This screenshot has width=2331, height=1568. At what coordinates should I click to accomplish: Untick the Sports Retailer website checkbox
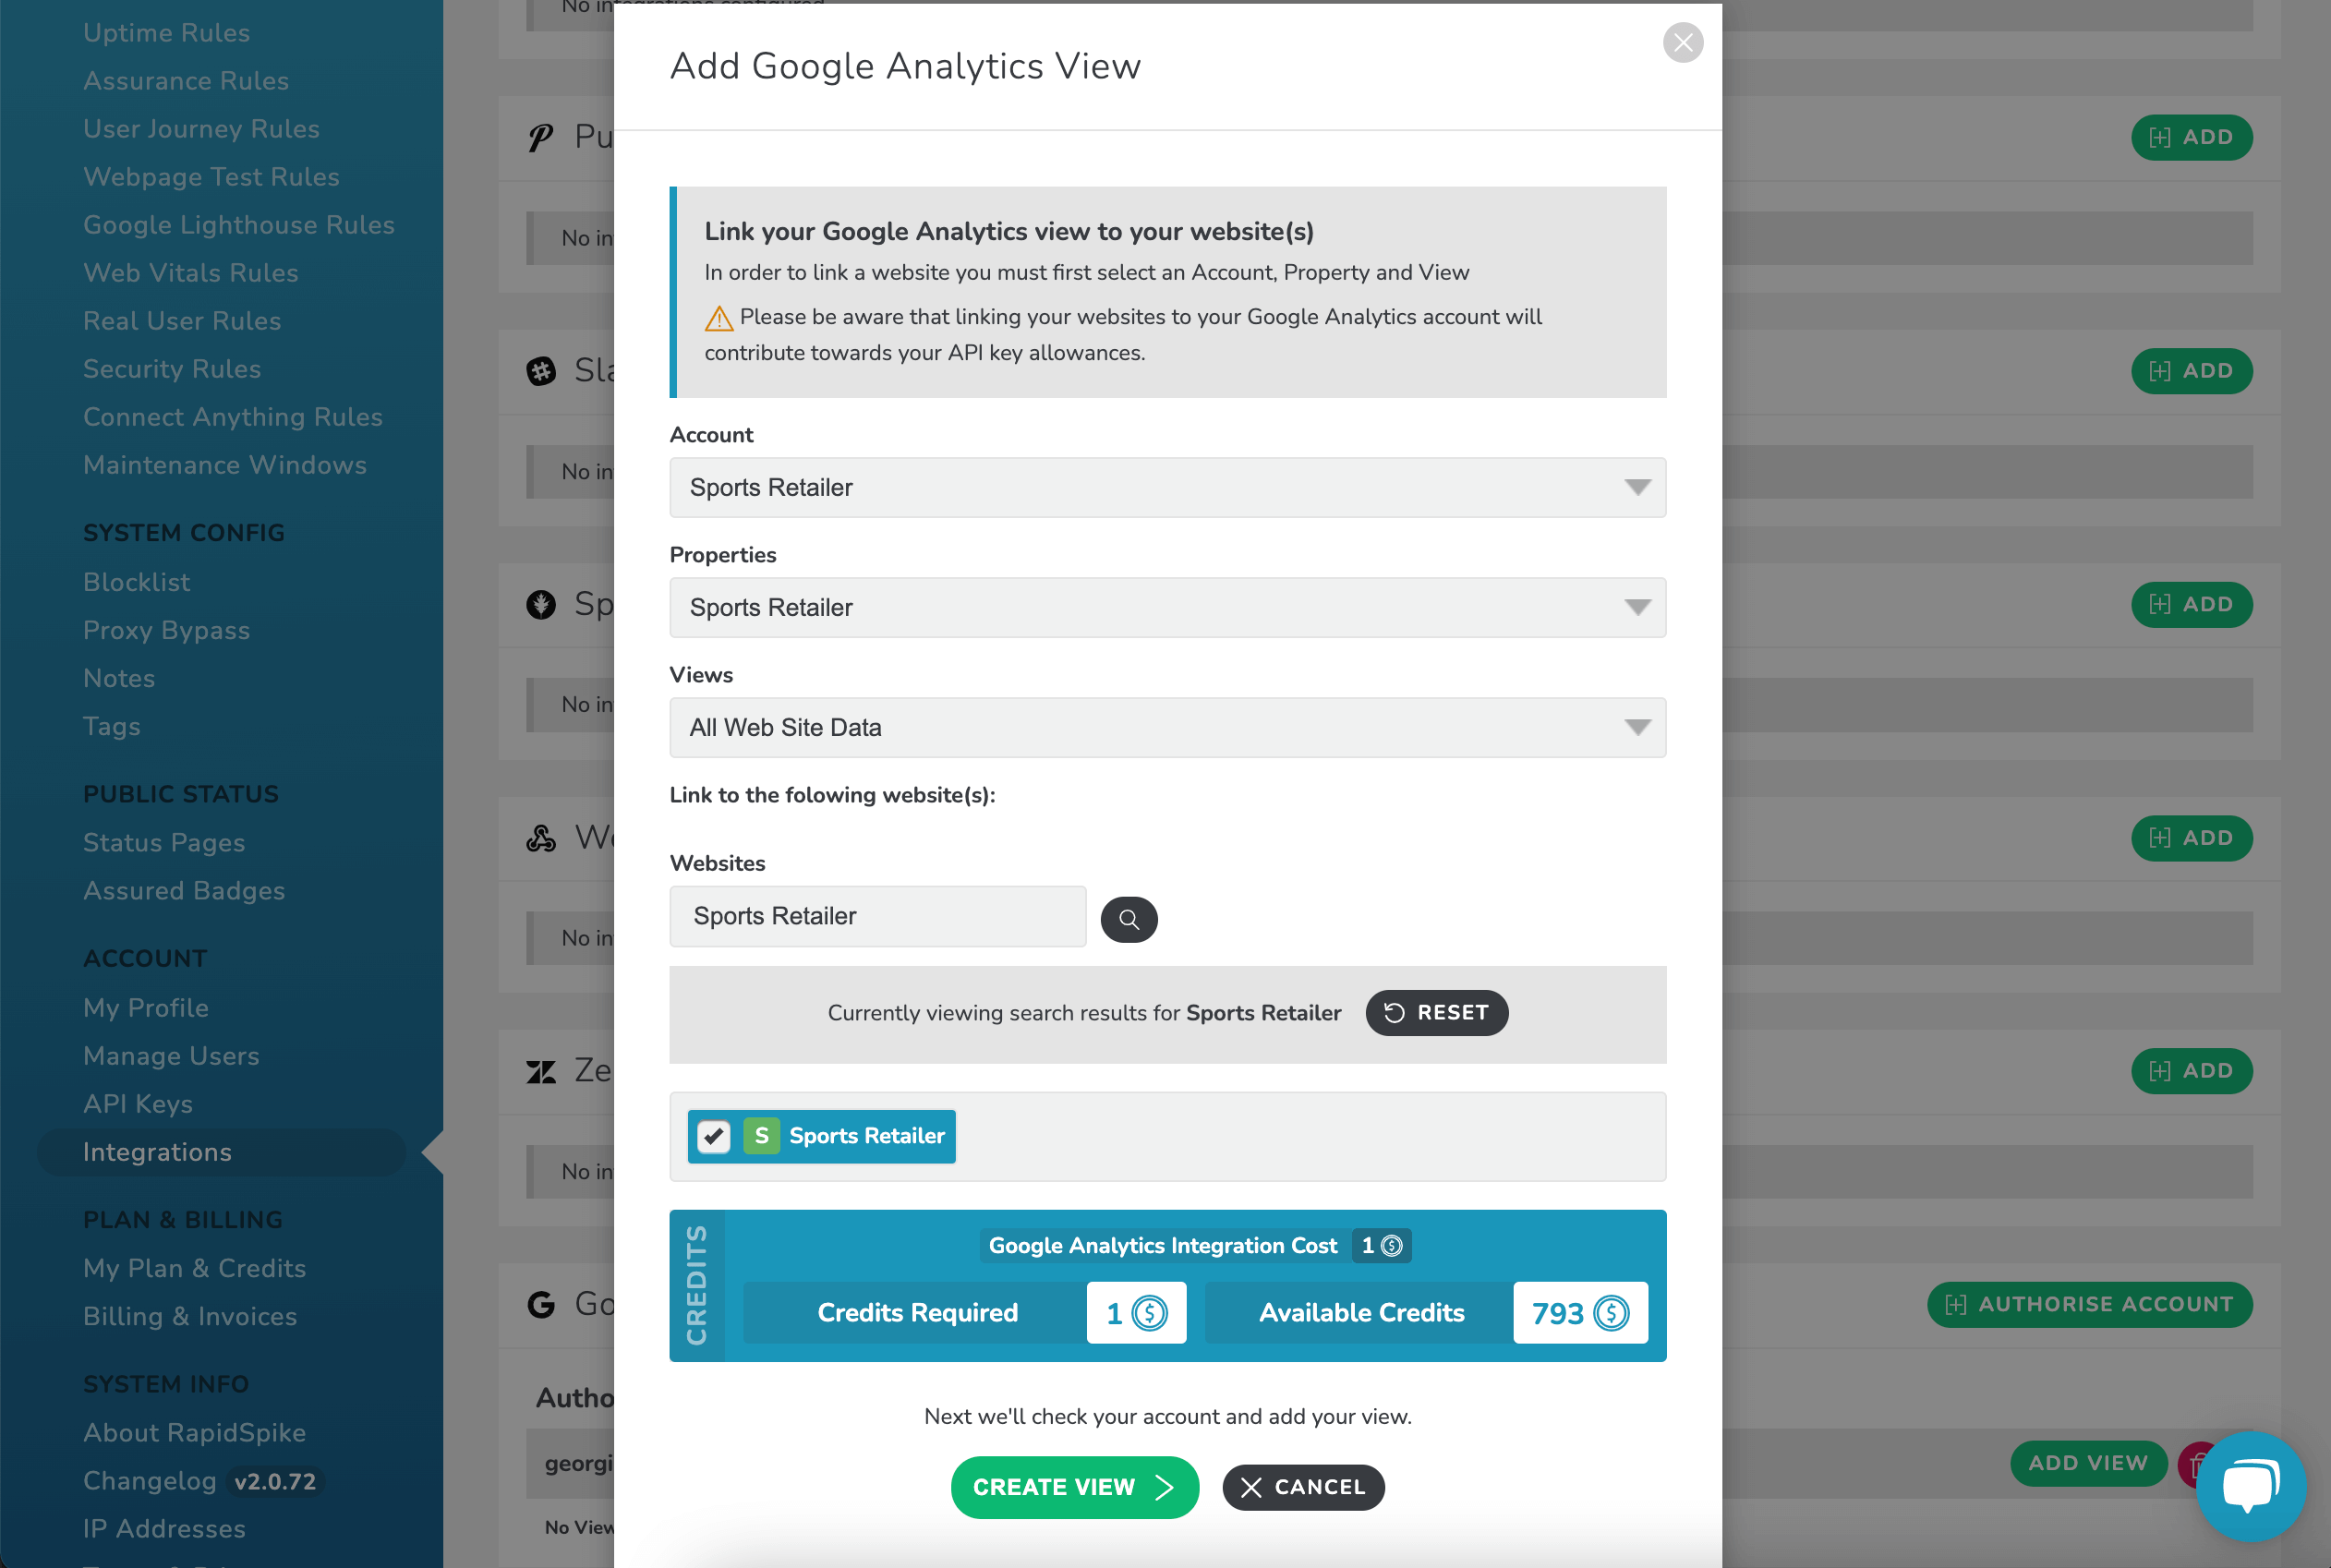coord(713,1136)
